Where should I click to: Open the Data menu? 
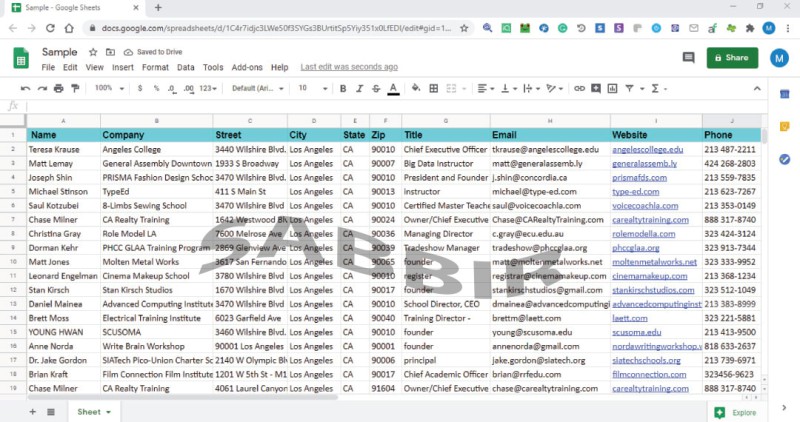186,67
